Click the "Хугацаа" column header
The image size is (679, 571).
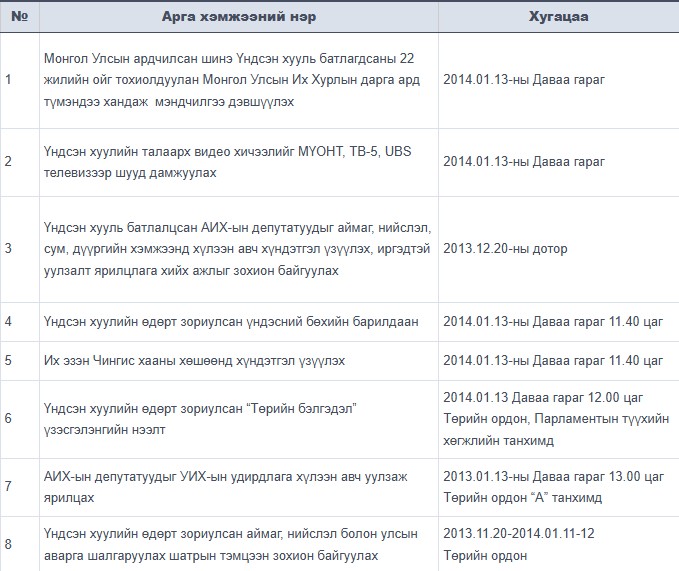[559, 16]
